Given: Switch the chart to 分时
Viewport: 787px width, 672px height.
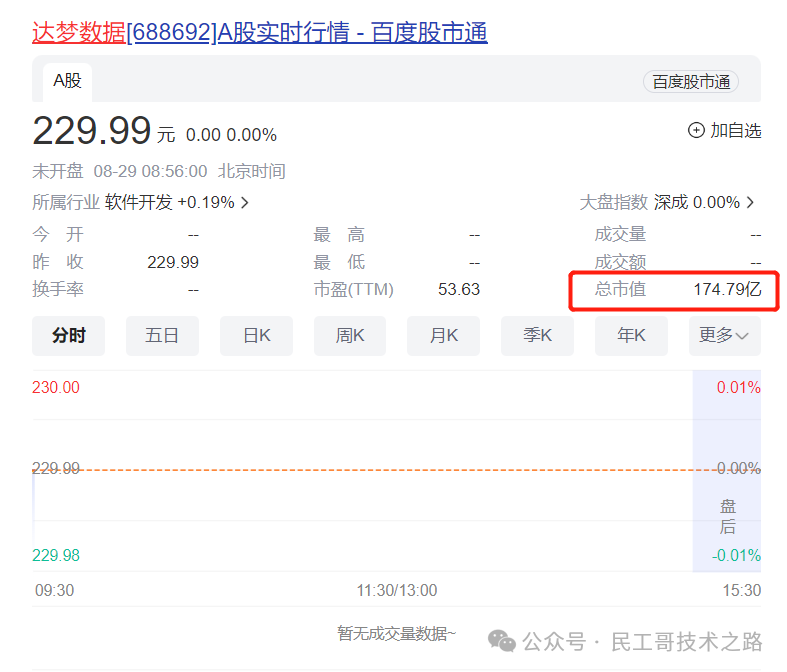Looking at the screenshot, I should point(69,336).
